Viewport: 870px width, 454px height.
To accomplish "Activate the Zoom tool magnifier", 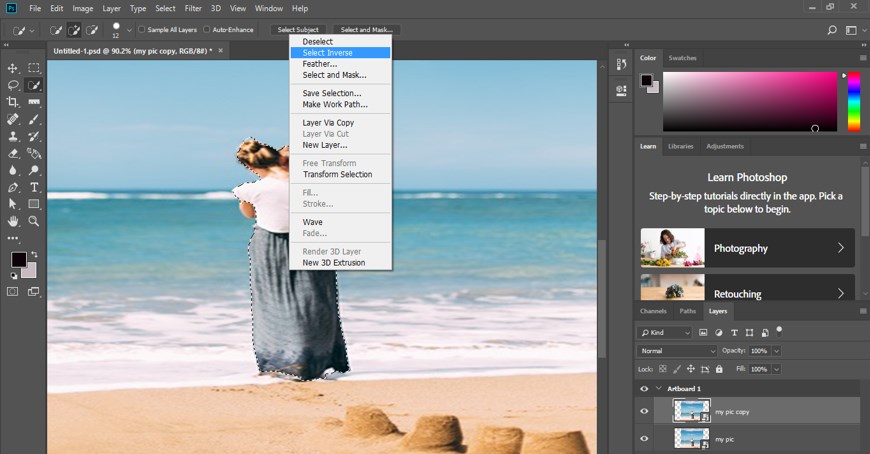I will pyautogui.click(x=34, y=221).
